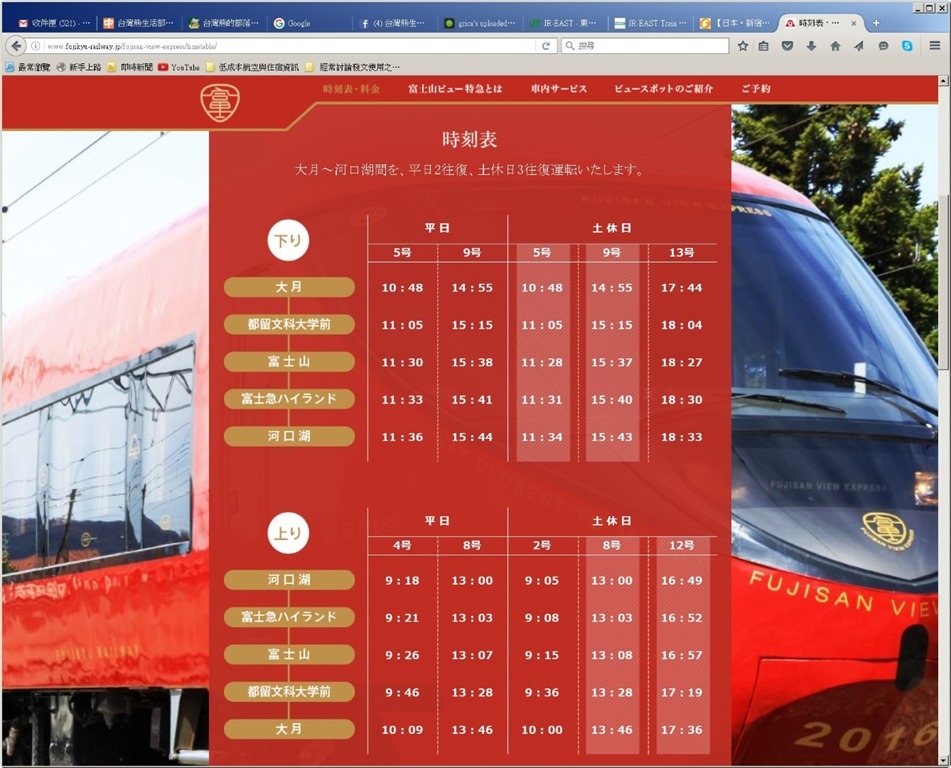
Task: Click the 上り direction circle badge
Action: pos(288,533)
